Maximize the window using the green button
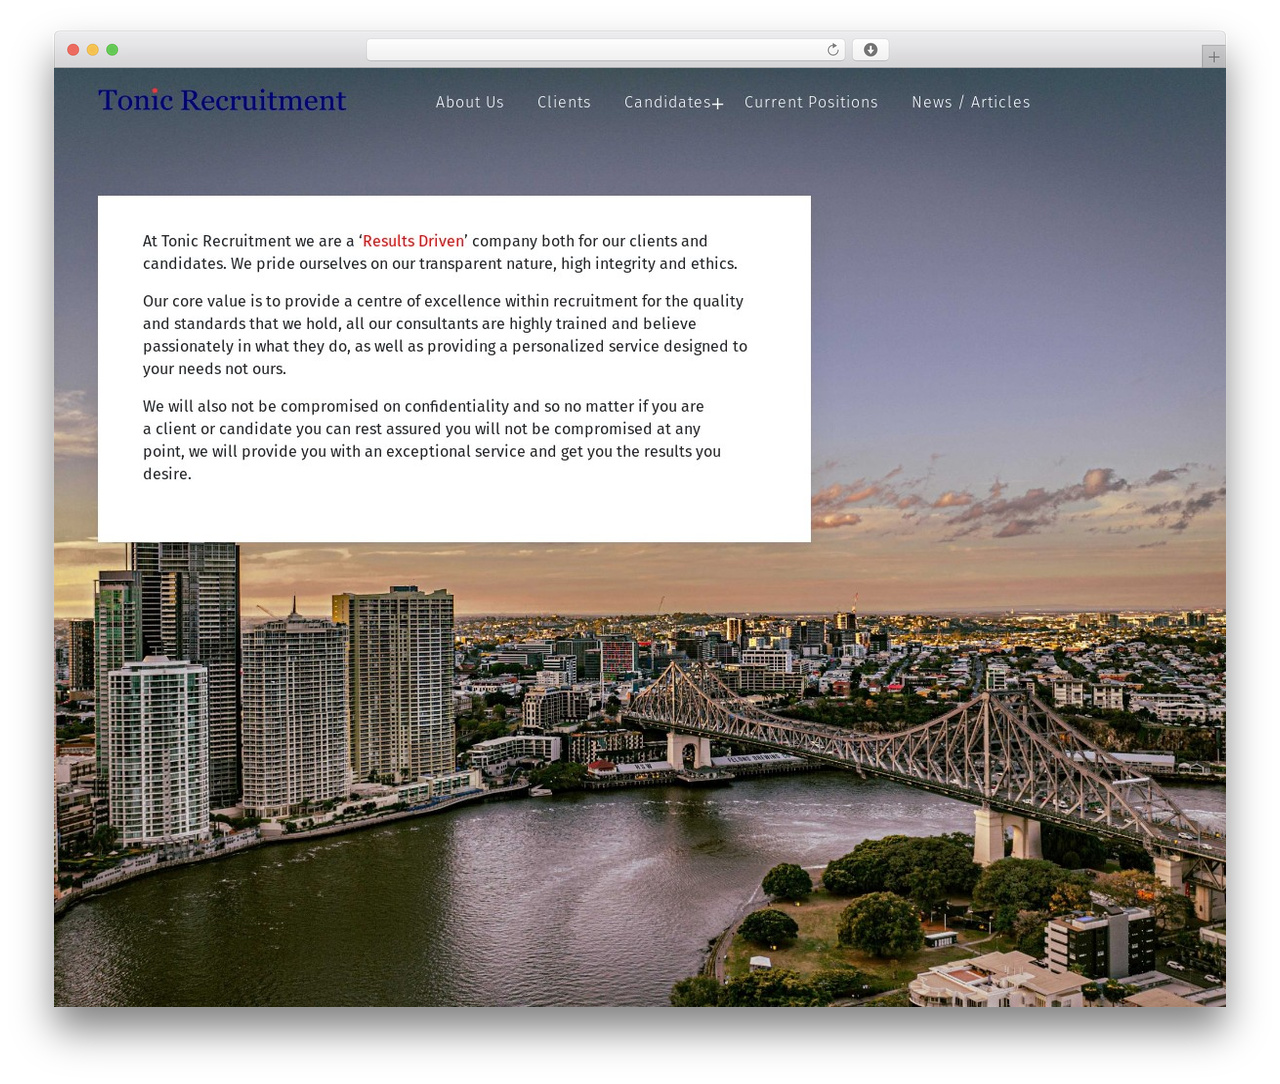The height and width of the screenshot is (1084, 1280). (x=112, y=50)
